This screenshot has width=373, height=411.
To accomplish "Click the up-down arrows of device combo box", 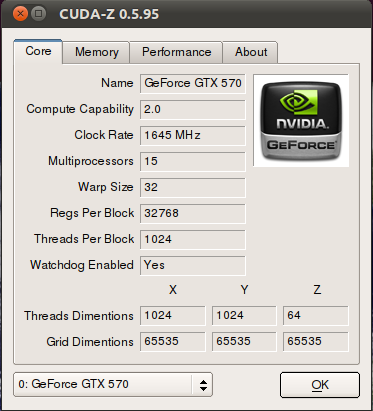I will pyautogui.click(x=203, y=385).
